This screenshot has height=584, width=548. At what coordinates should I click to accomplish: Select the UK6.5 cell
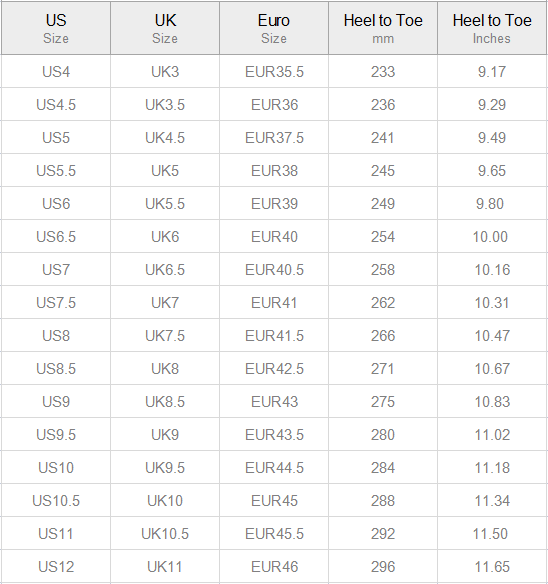tap(165, 270)
